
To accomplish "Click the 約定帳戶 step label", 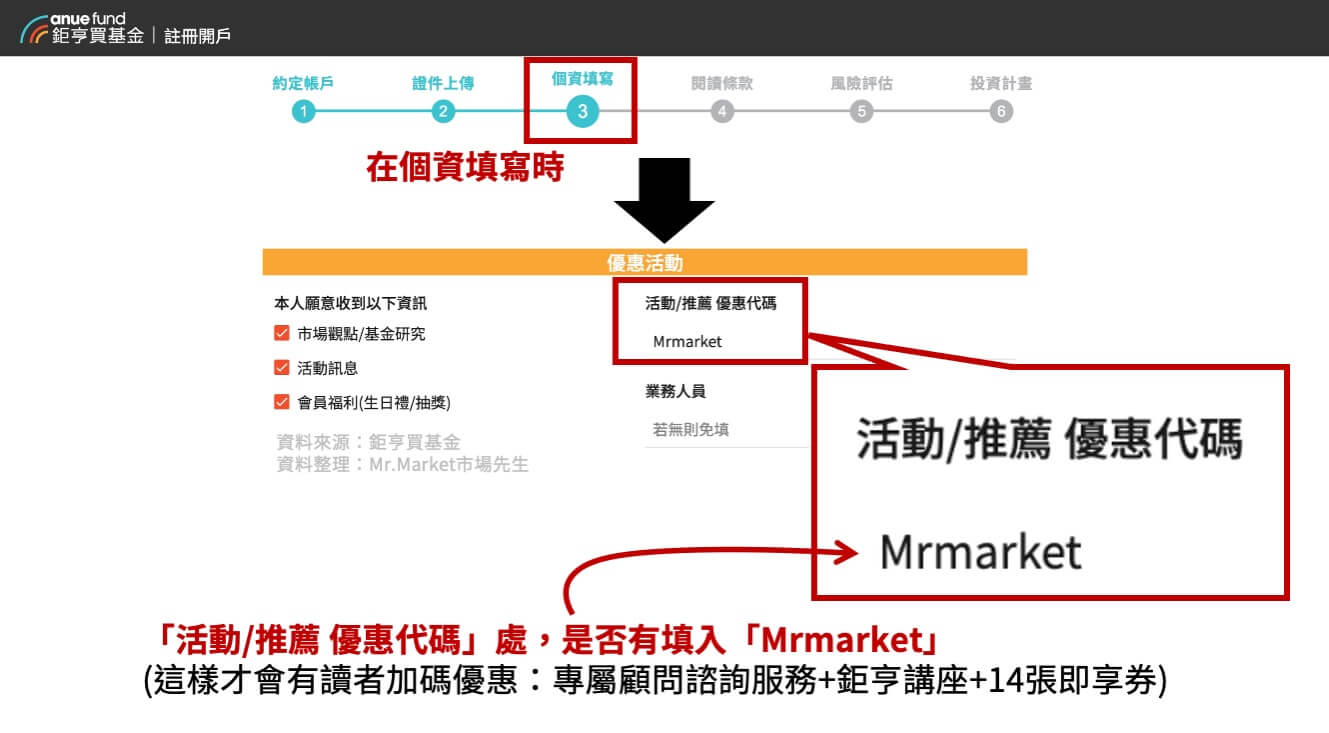I will coord(303,84).
